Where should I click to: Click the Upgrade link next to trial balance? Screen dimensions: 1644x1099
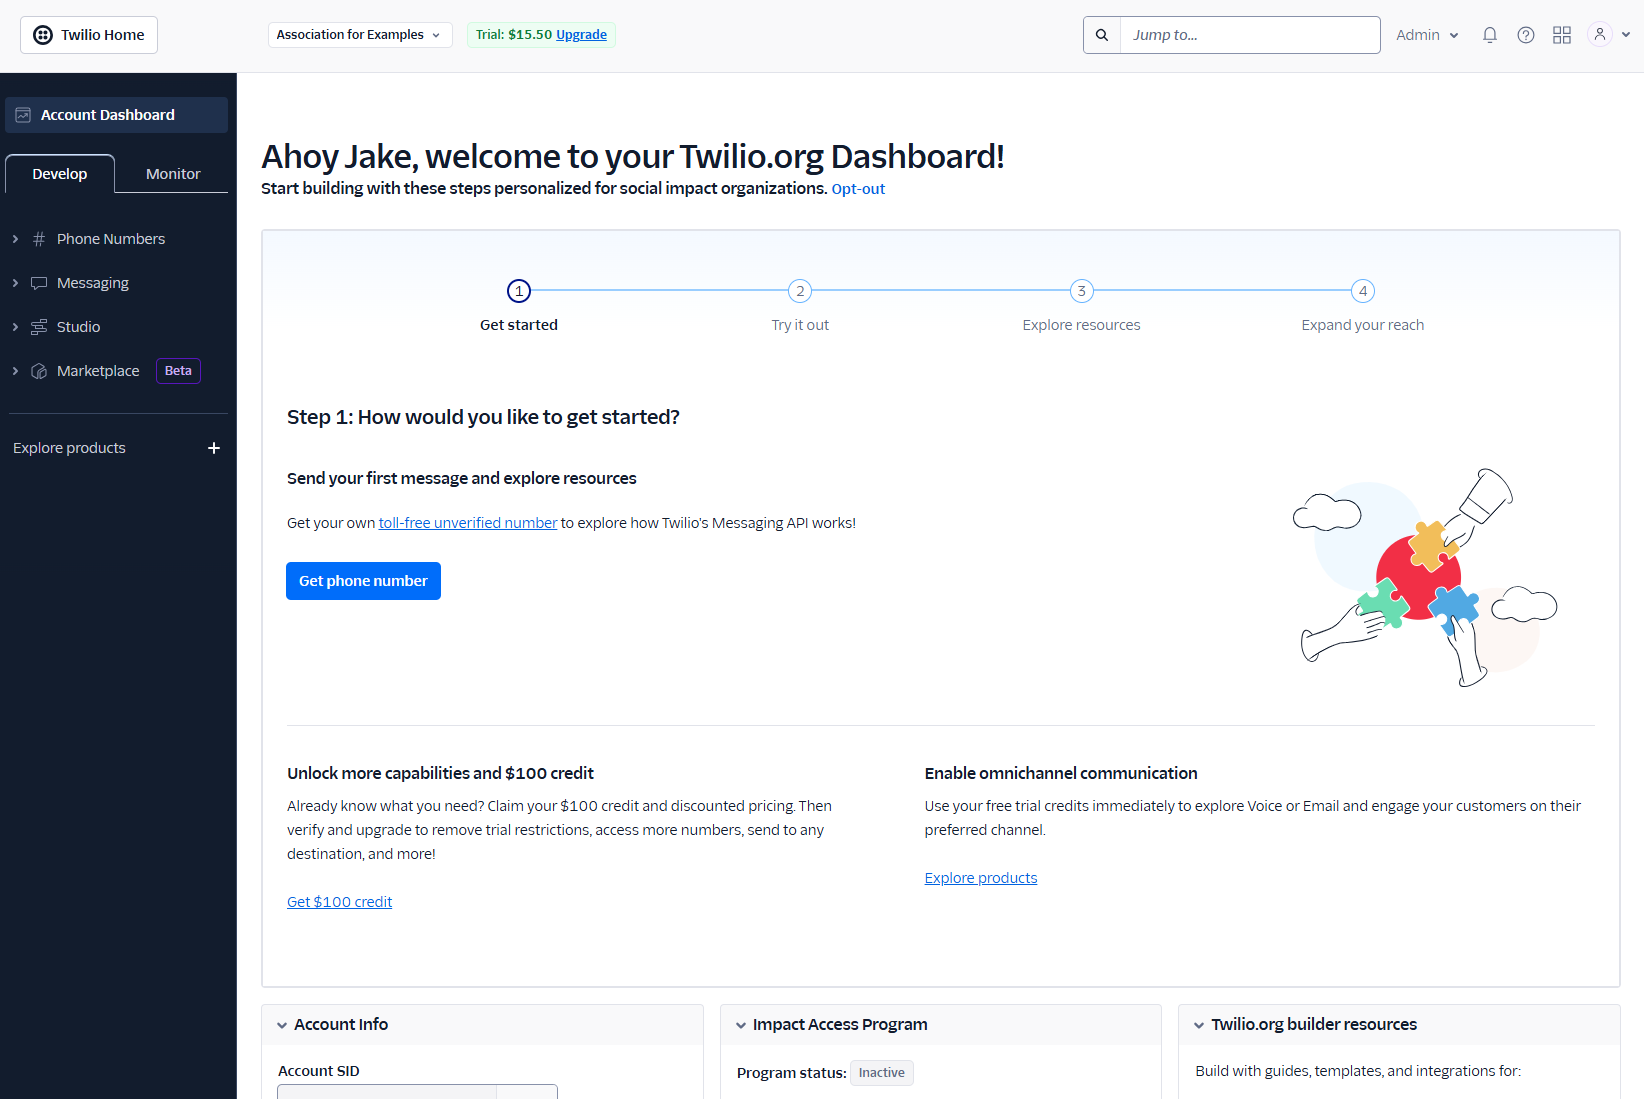pyautogui.click(x=580, y=34)
